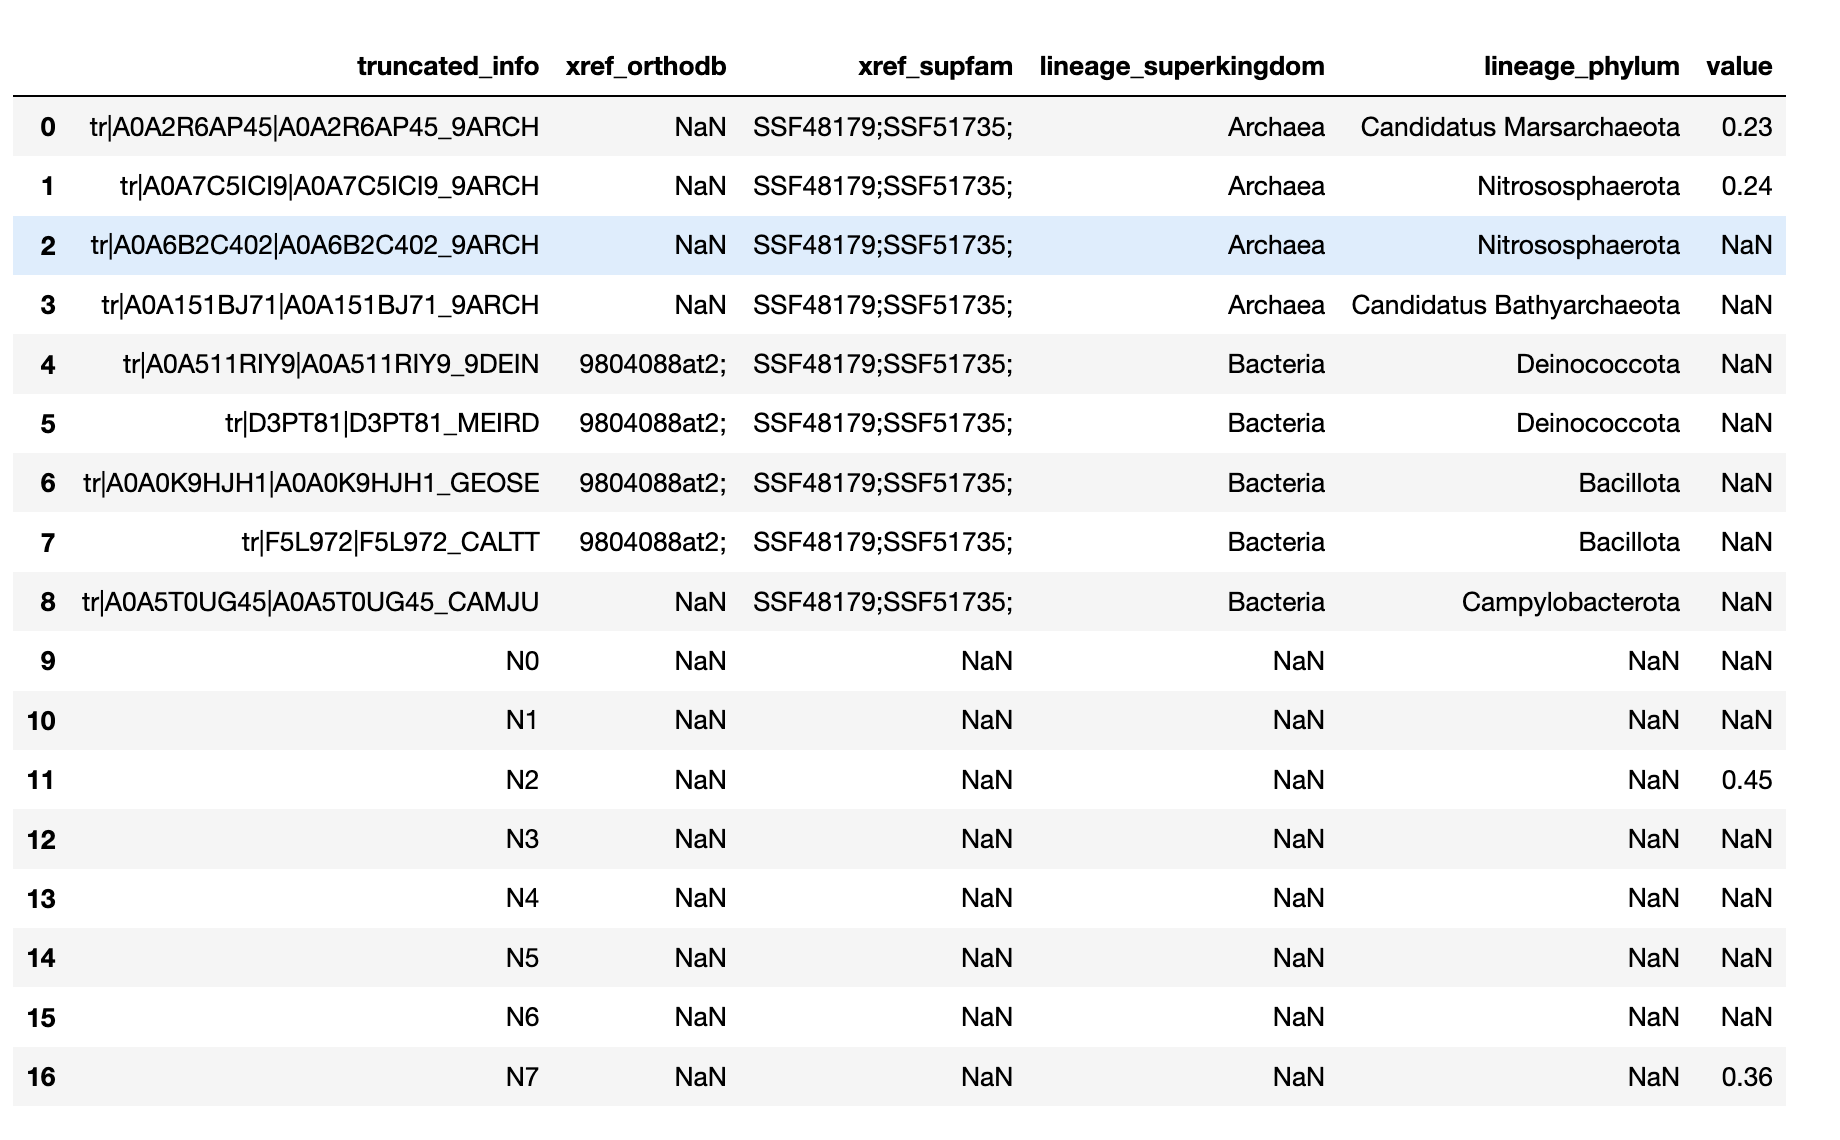1840x1140 pixels.
Task: Click 9804088at2; in row 4
Action: pos(653,364)
